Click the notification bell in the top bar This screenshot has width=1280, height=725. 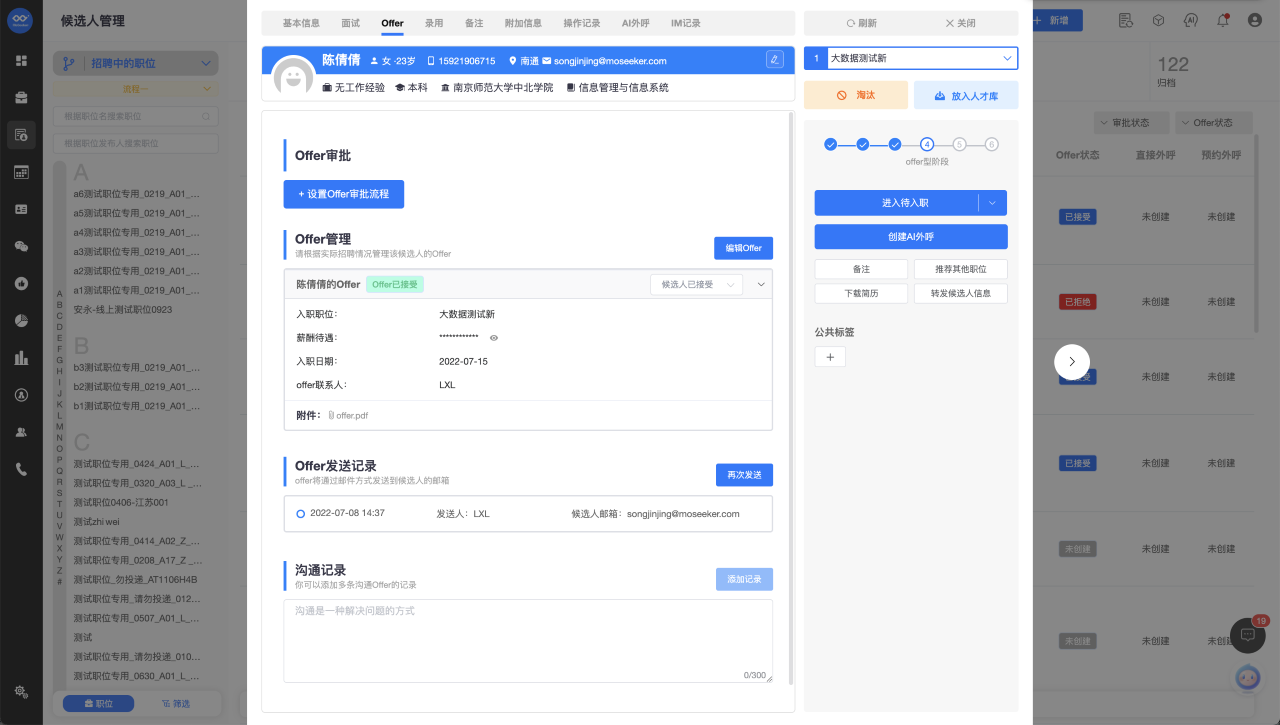[x=1222, y=20]
